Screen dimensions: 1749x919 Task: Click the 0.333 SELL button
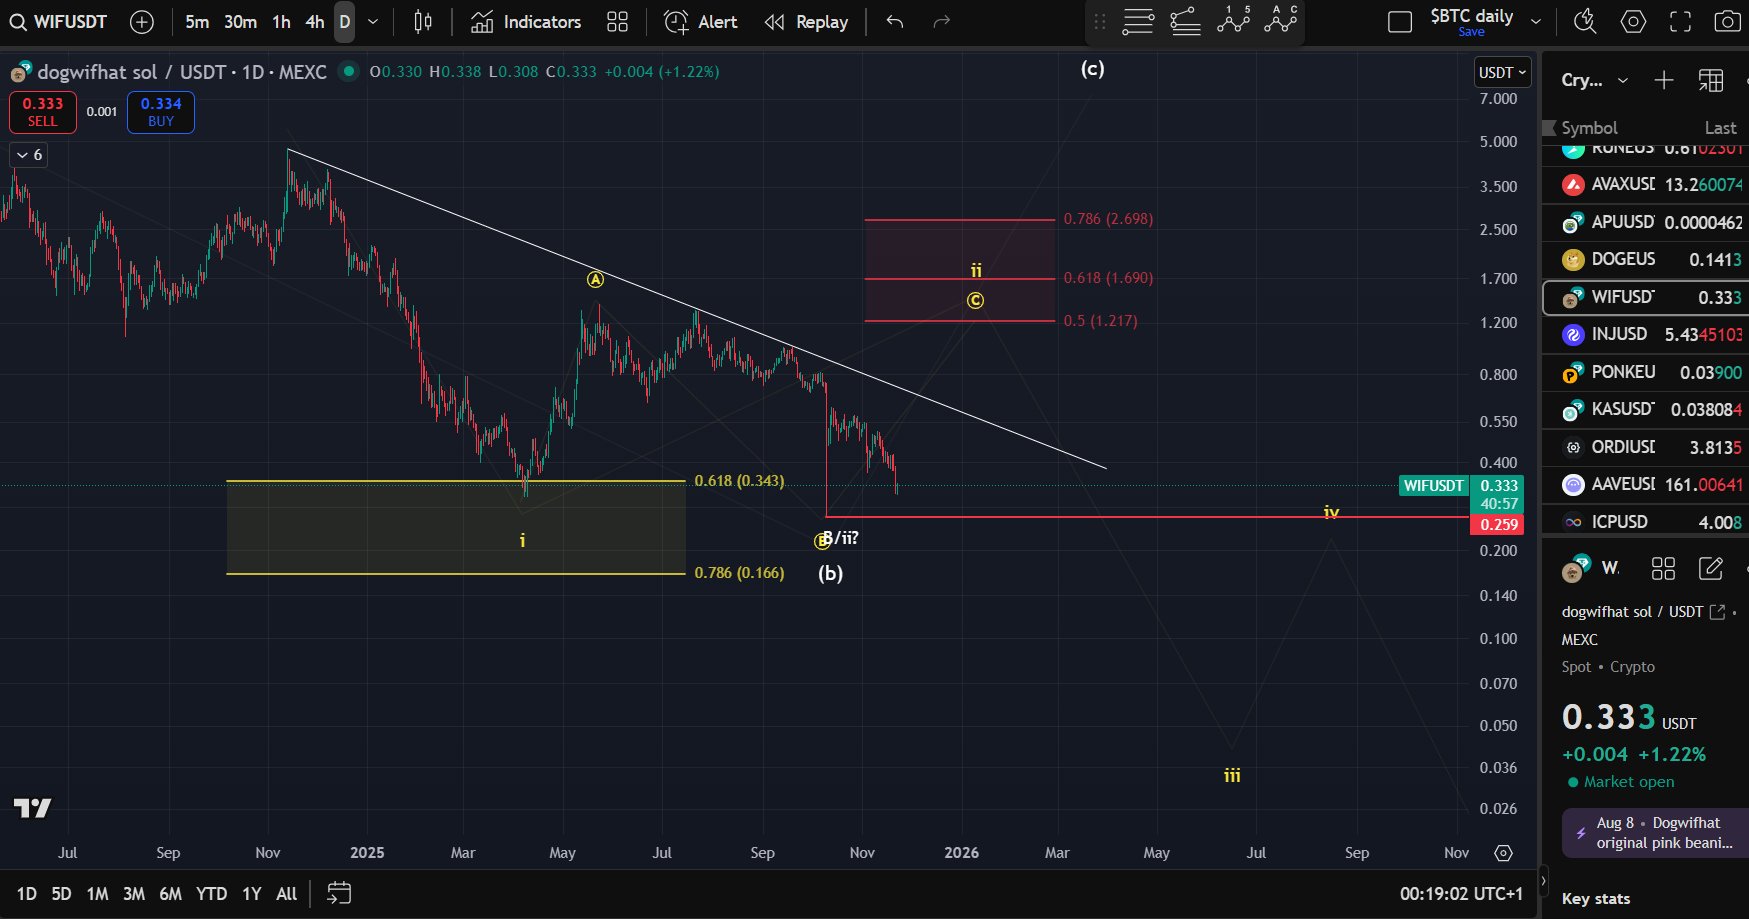coord(43,112)
